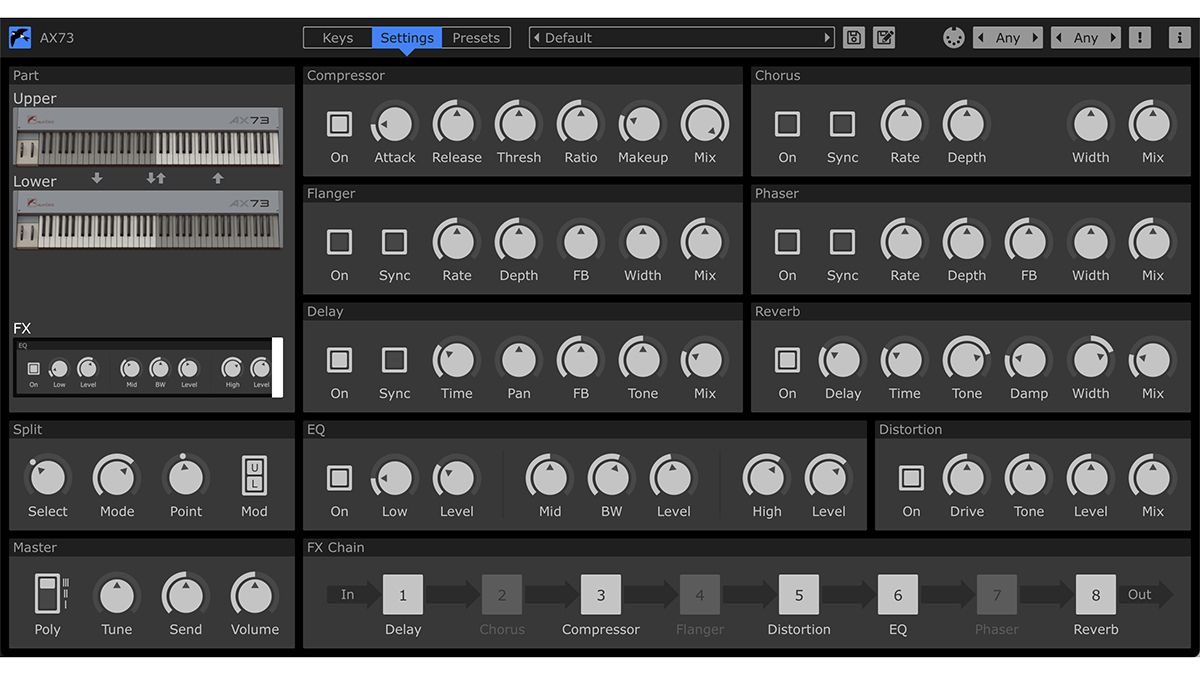1200x675 pixels.
Task: Open the preset edit notes icon
Action: click(x=884, y=38)
